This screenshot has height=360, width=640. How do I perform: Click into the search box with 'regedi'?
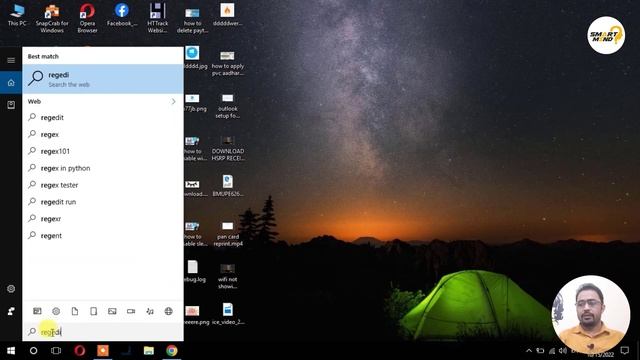click(x=103, y=332)
